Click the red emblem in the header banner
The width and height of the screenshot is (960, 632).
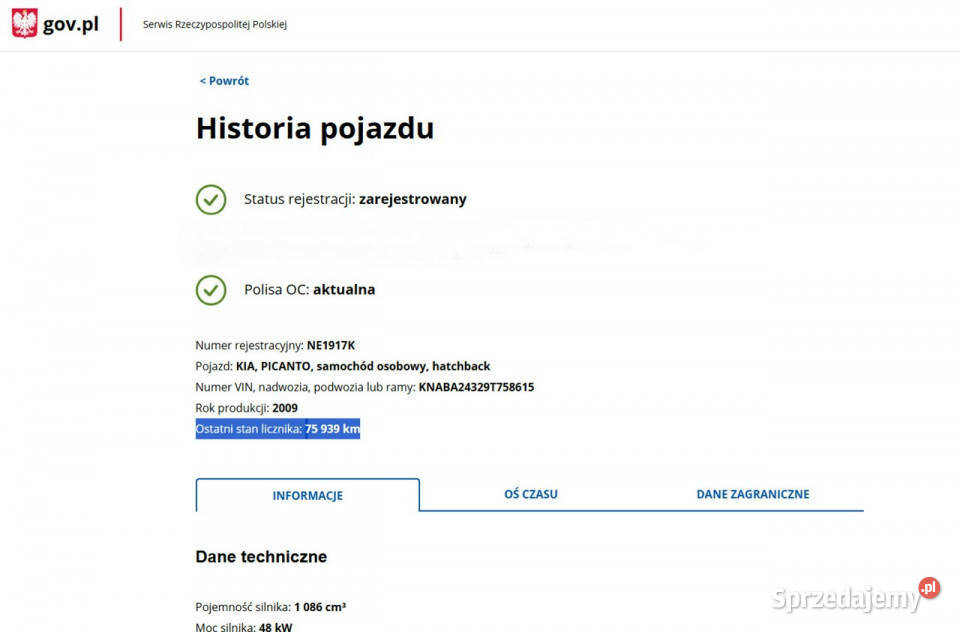click(x=23, y=22)
